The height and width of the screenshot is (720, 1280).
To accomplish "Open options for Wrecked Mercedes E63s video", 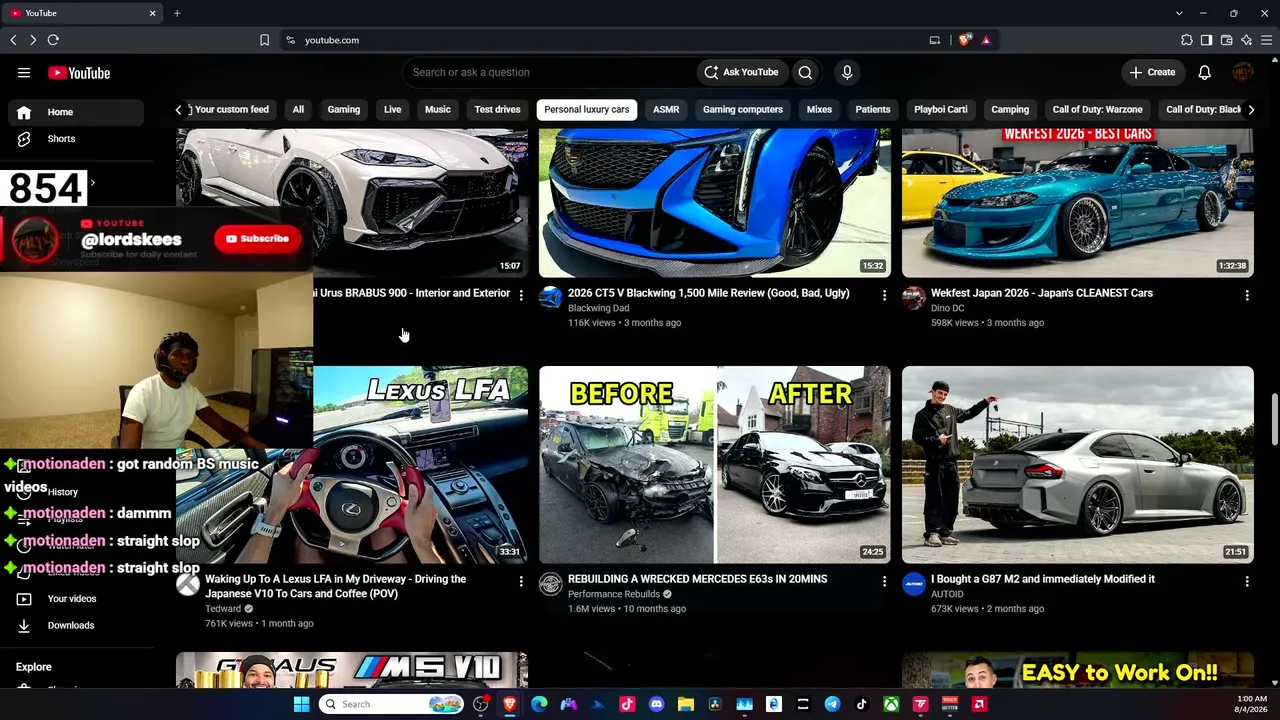I will point(884,581).
